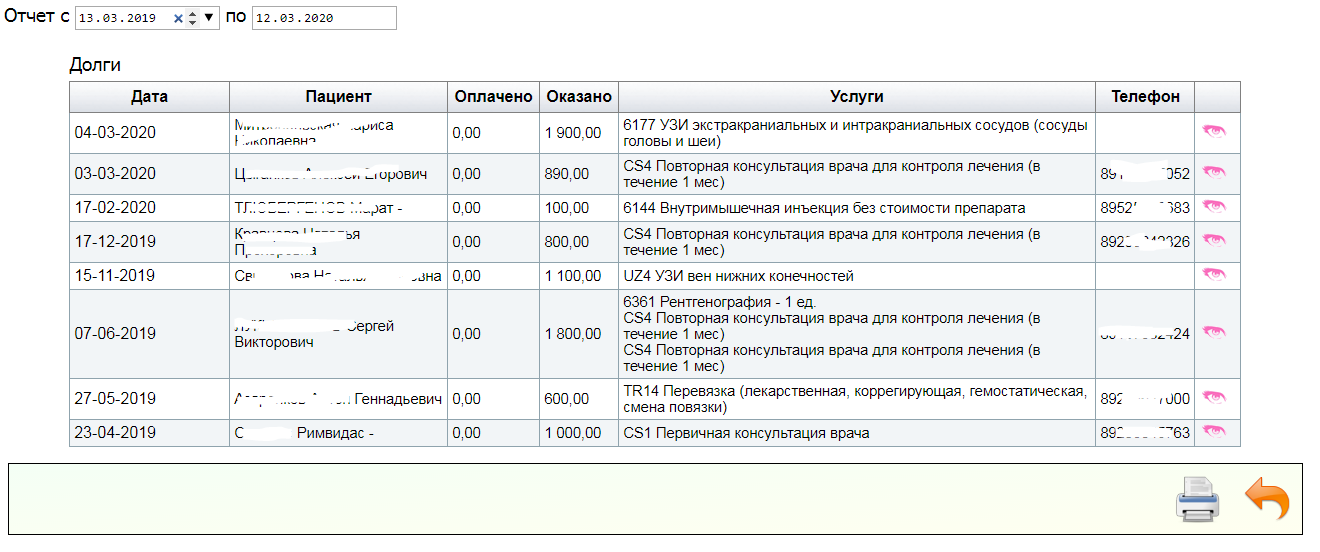
Task: Click the eye icon for 23-04-2019 row
Action: 1214,432
